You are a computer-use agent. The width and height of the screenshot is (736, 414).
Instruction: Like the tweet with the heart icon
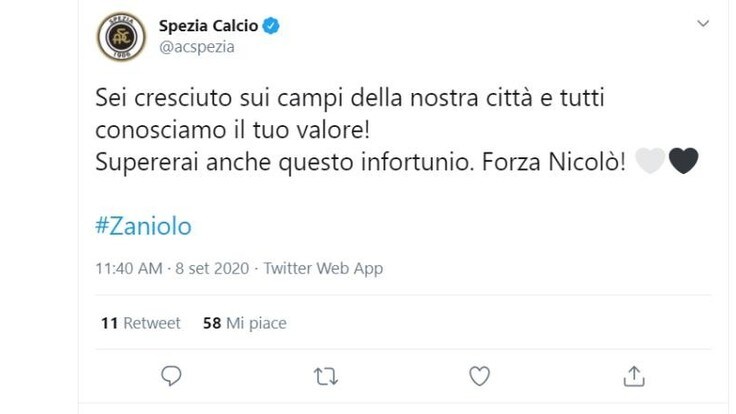[480, 376]
